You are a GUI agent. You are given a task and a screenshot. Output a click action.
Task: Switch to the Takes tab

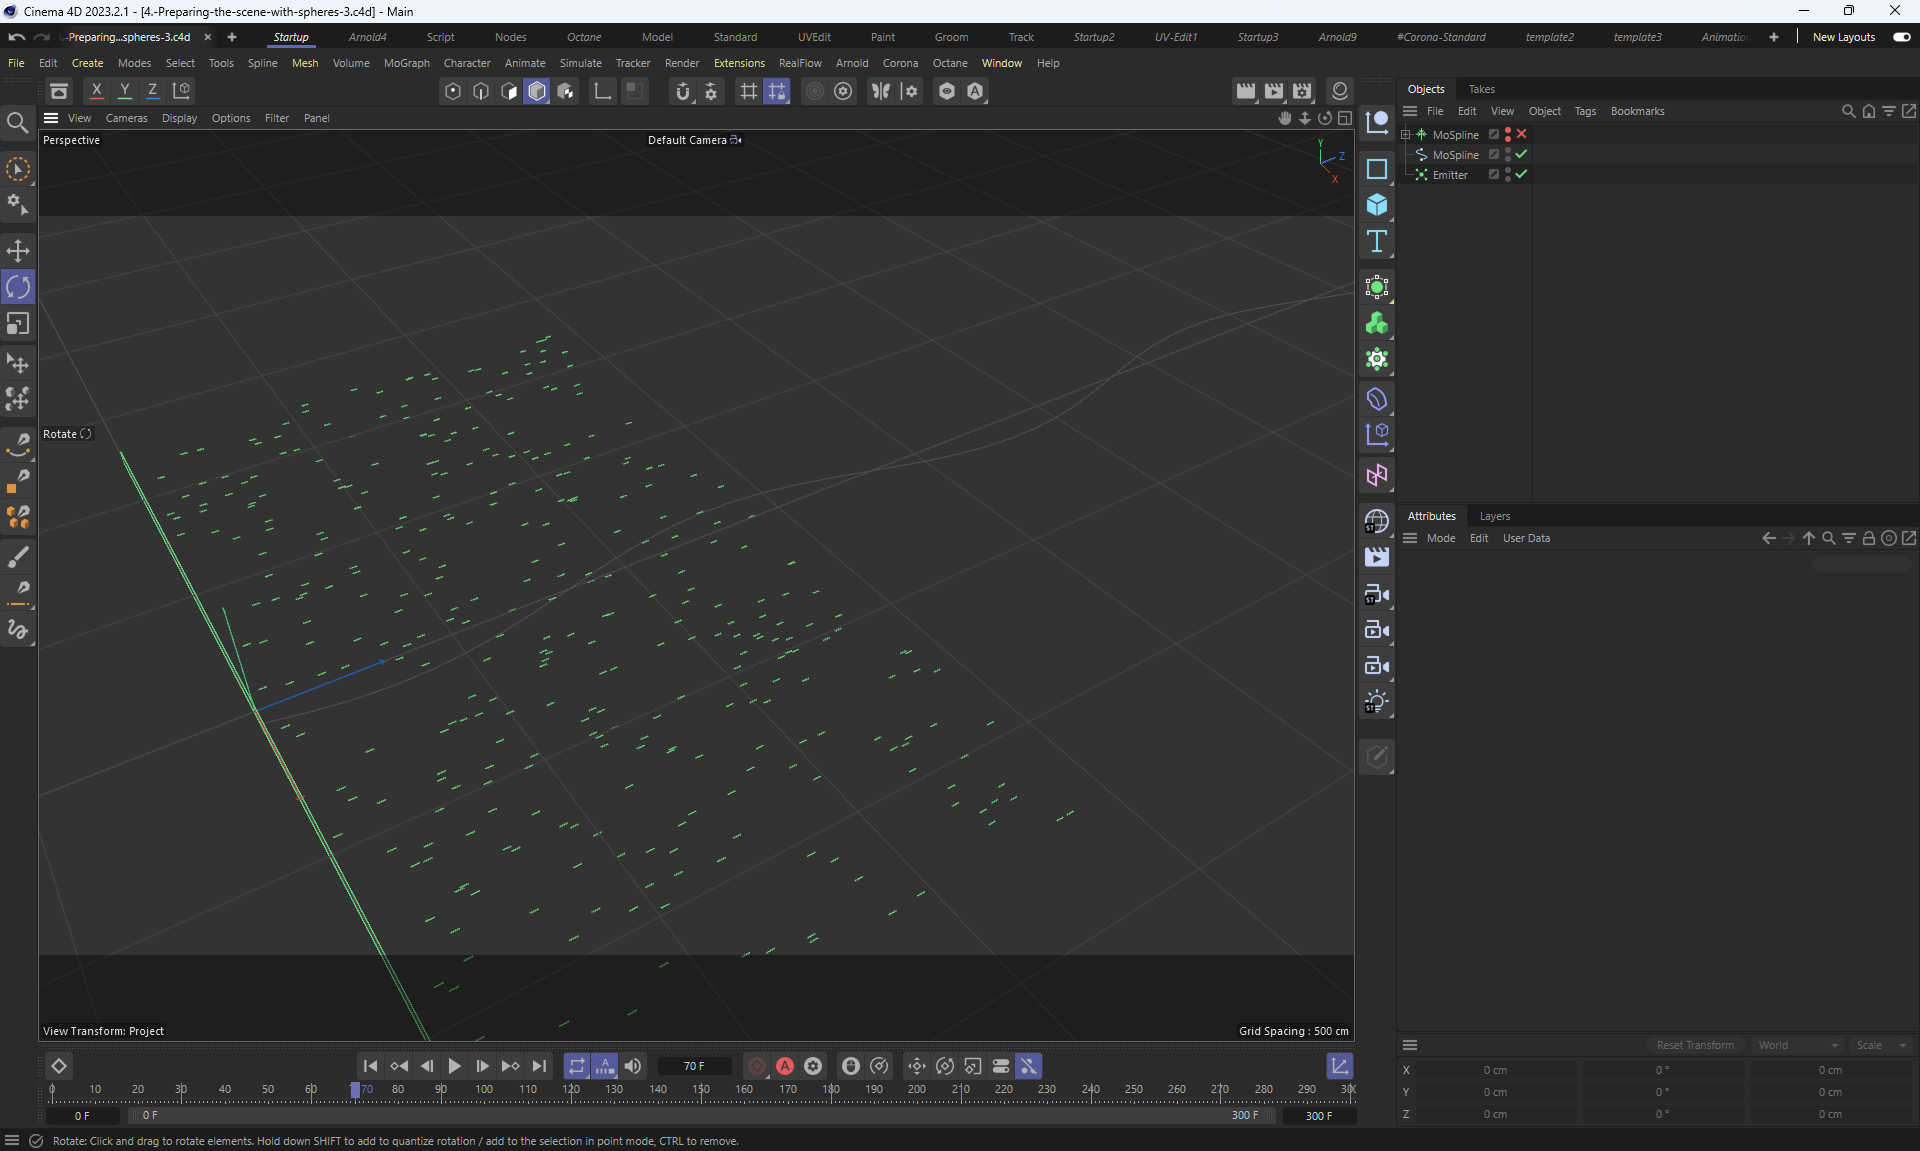(1481, 89)
